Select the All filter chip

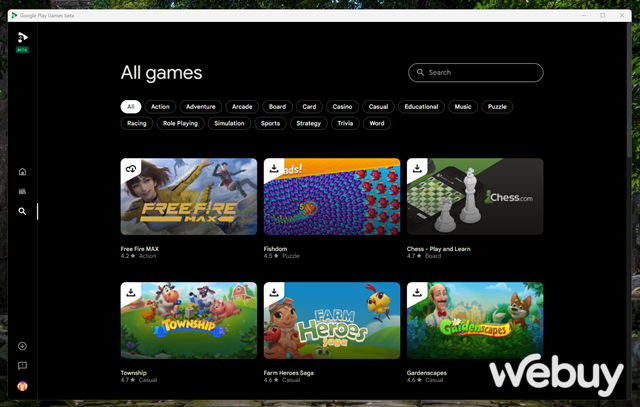point(131,107)
